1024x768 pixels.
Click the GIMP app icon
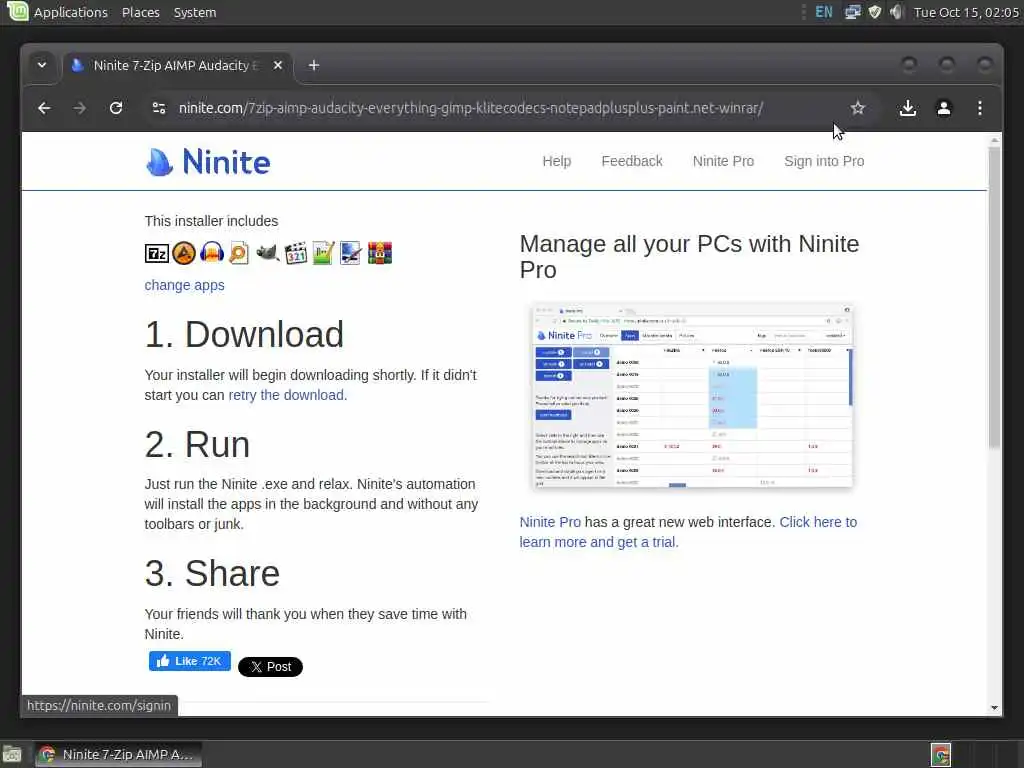(x=267, y=252)
